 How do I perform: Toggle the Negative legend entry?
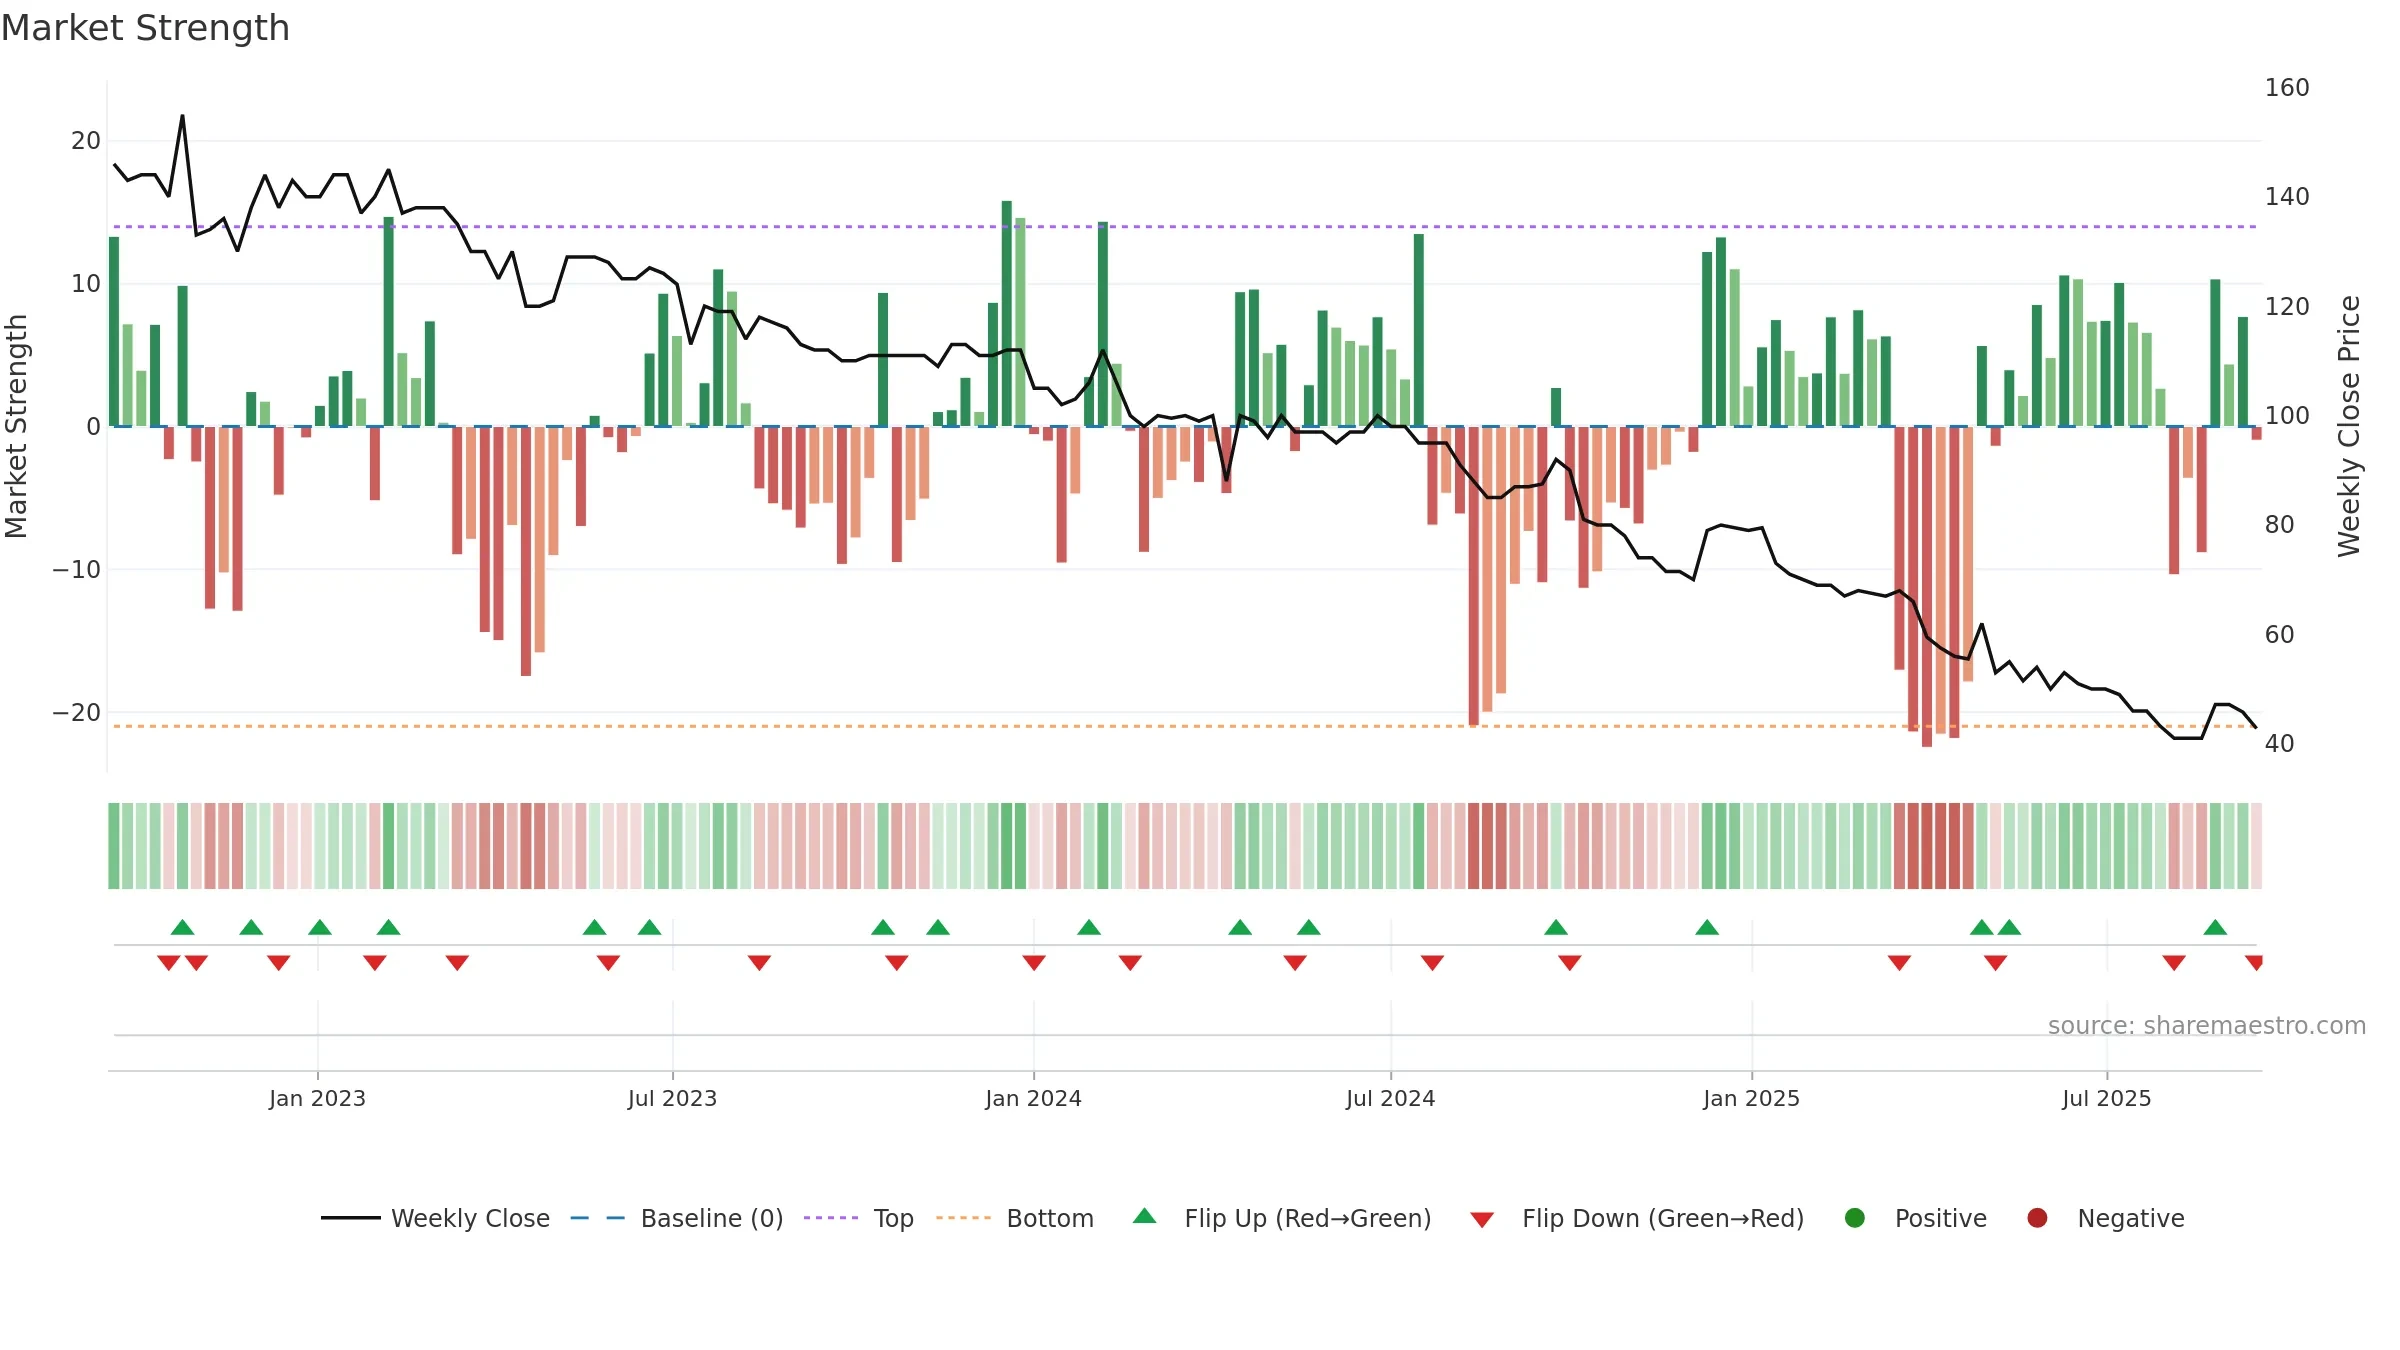(2105, 1218)
